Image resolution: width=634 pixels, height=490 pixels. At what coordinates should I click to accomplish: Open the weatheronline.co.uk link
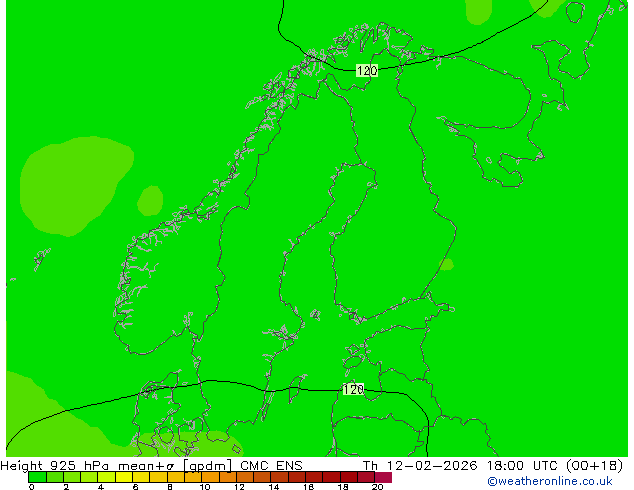tap(549, 481)
